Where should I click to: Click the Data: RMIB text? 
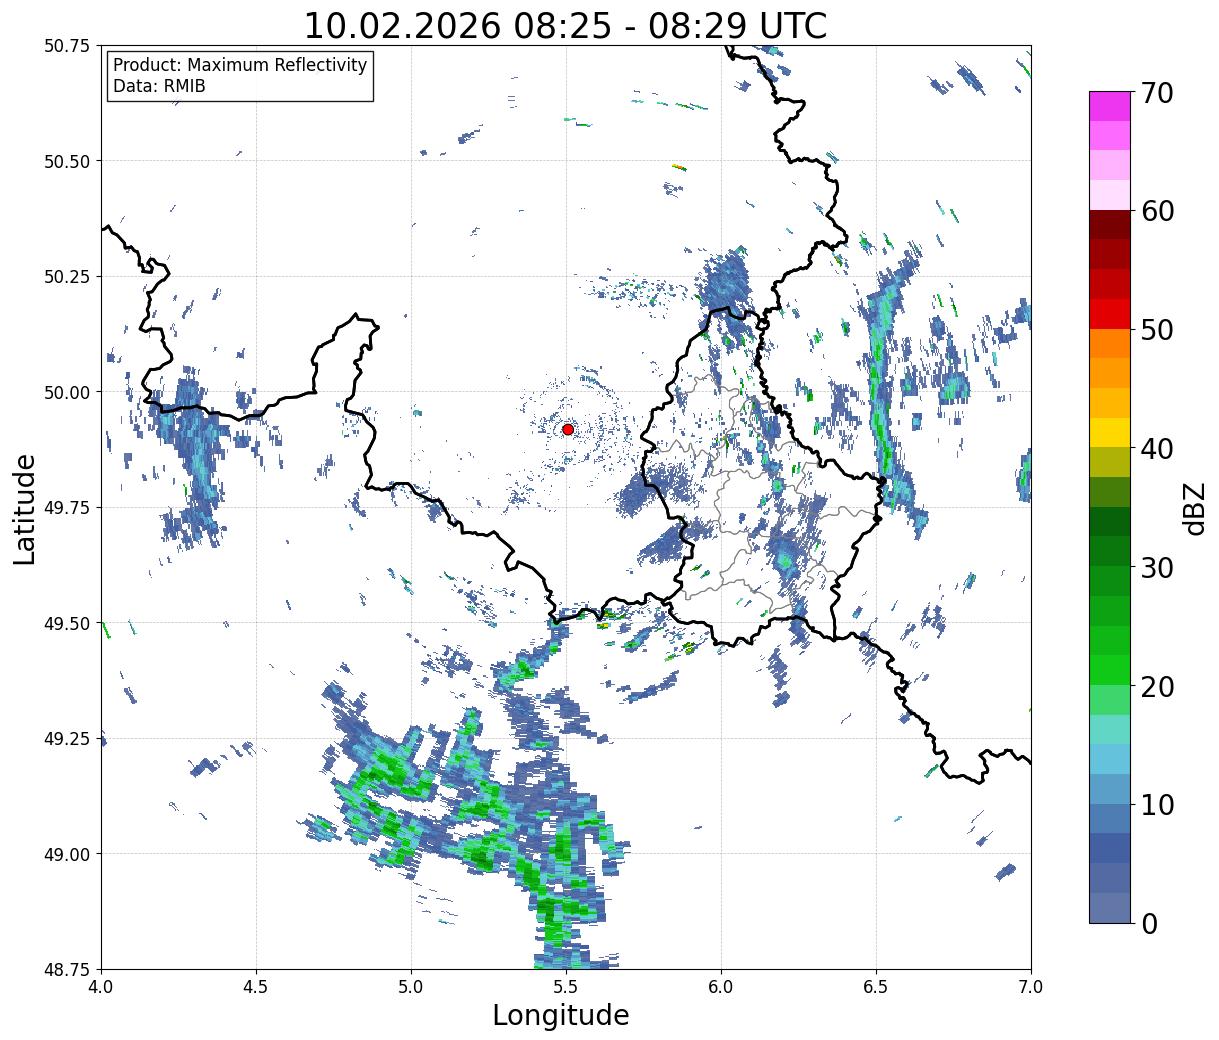coord(159,87)
